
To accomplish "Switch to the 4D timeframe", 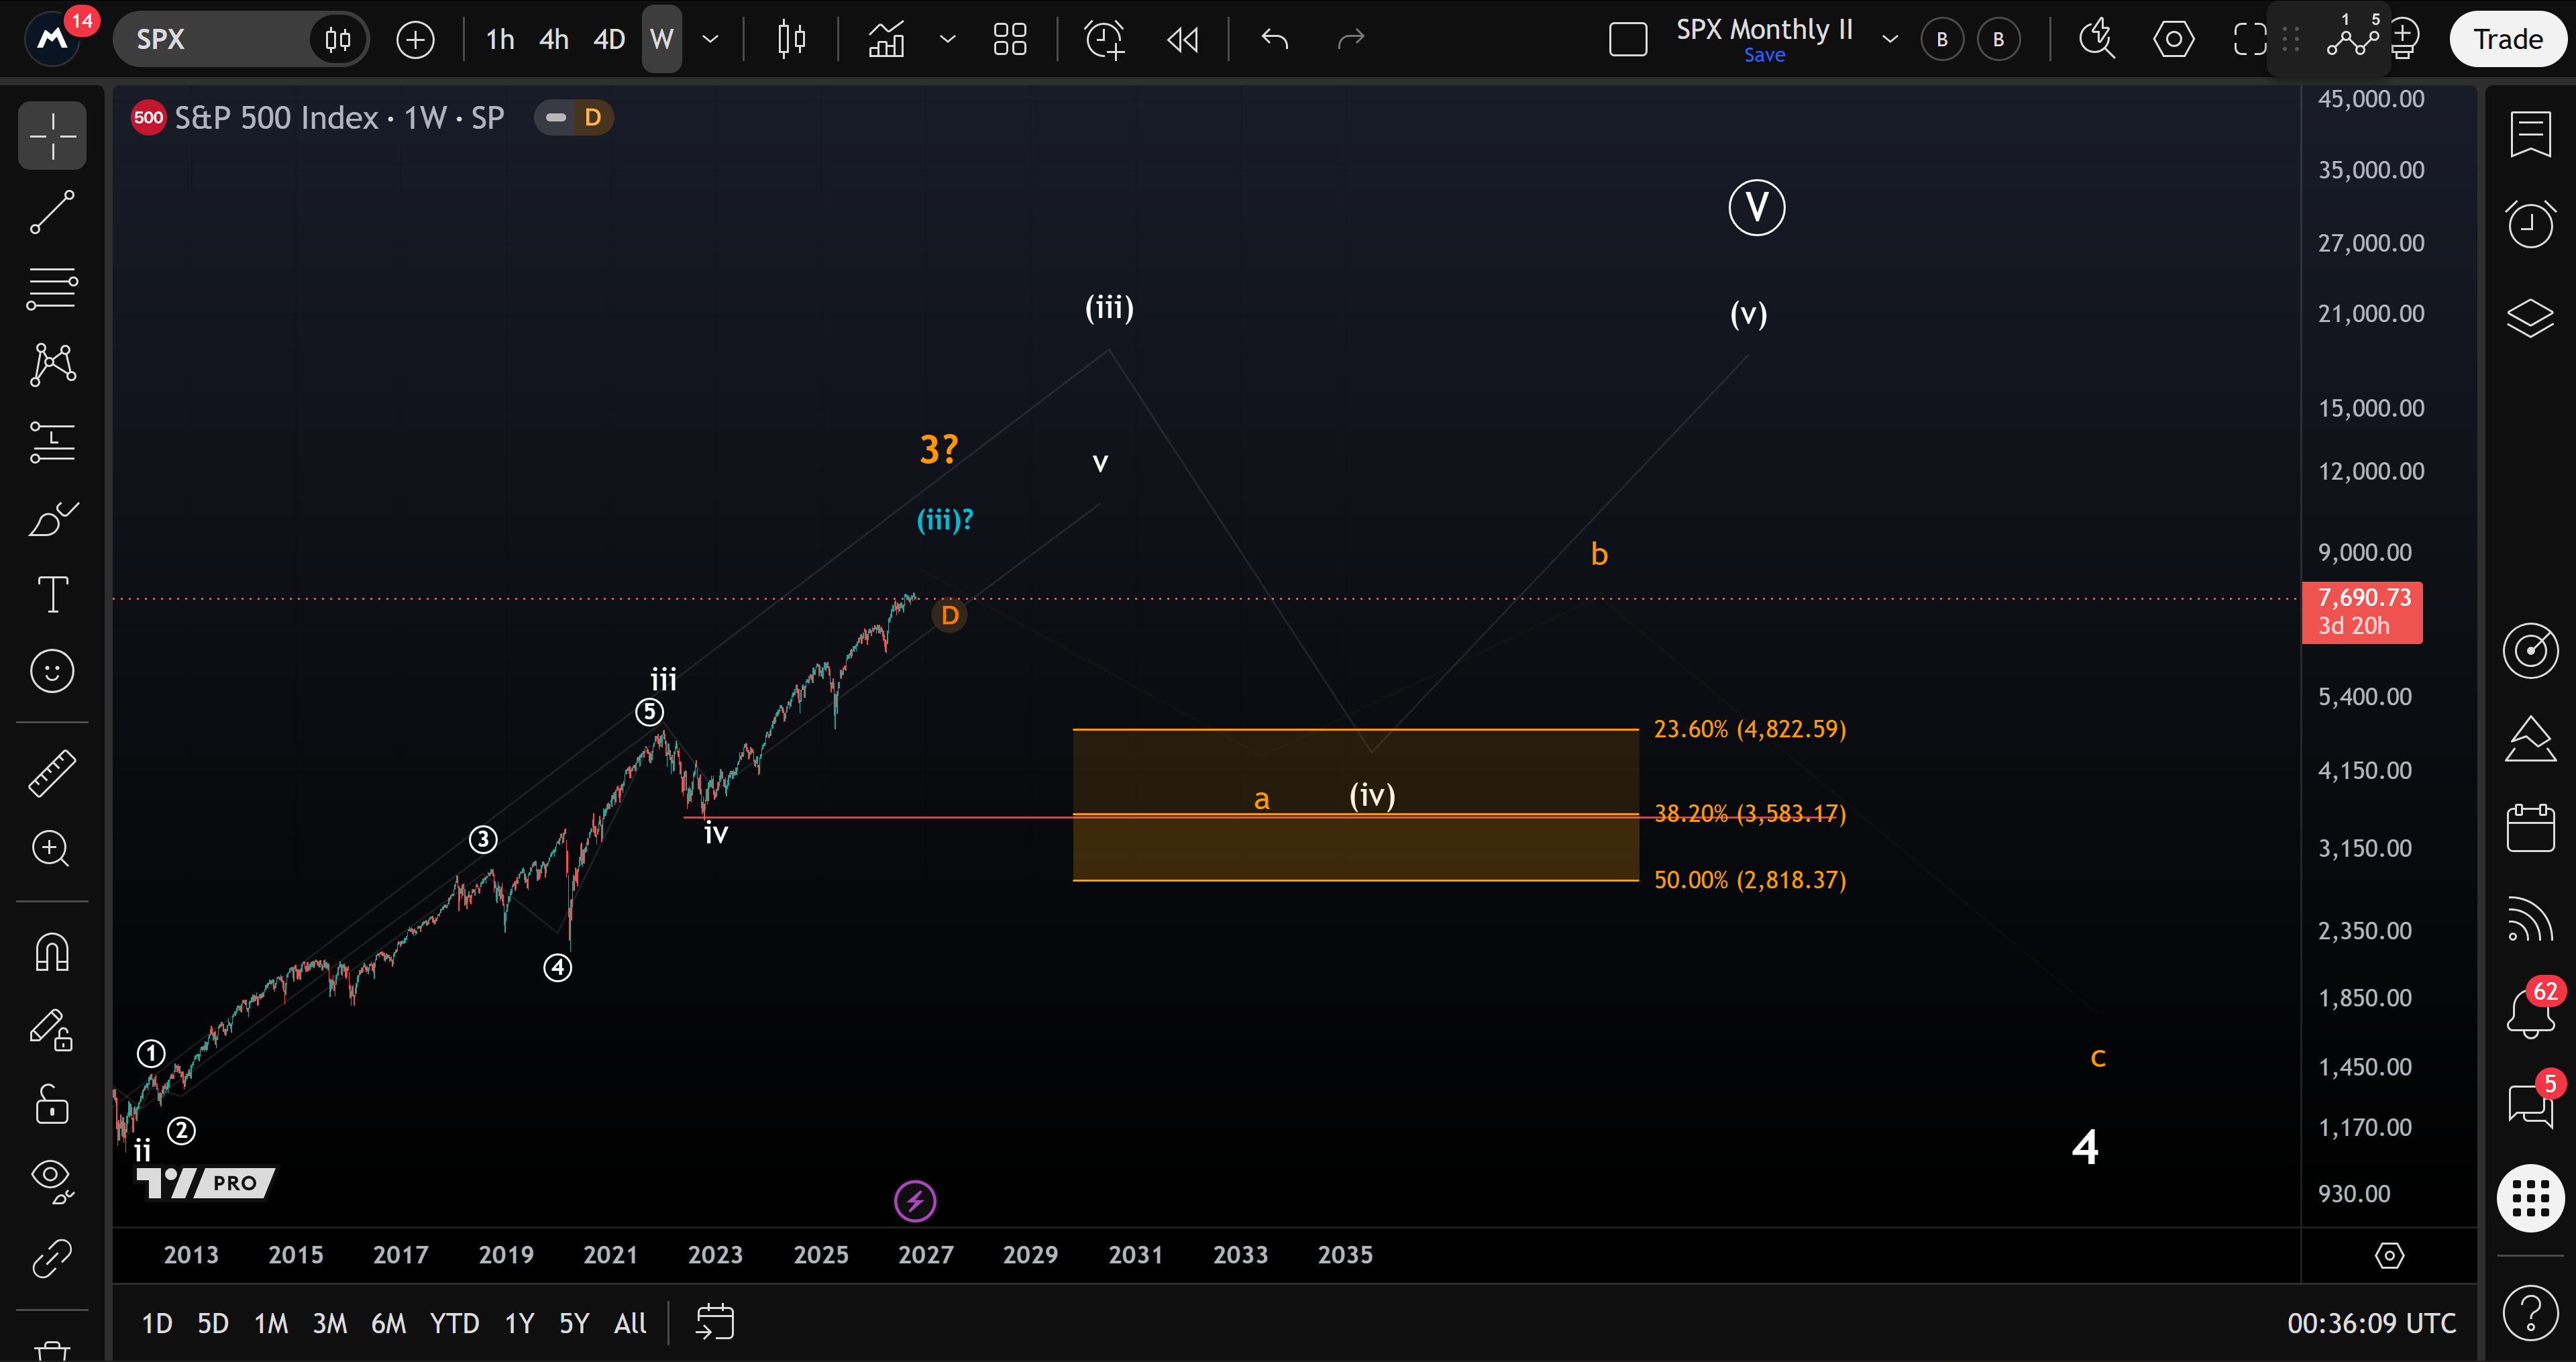I will (x=609, y=39).
